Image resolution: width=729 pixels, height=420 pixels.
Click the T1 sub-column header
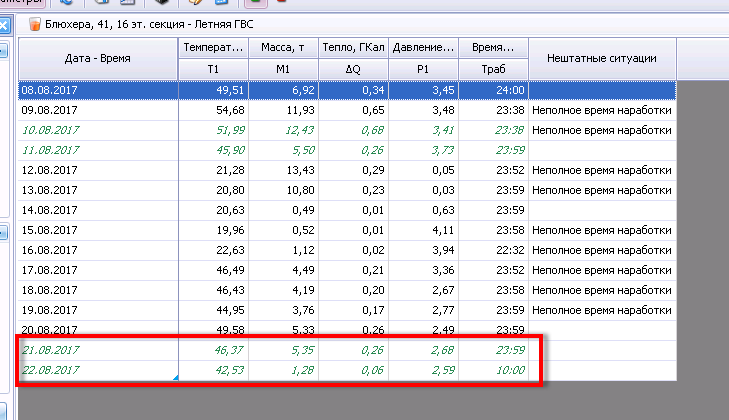213,69
